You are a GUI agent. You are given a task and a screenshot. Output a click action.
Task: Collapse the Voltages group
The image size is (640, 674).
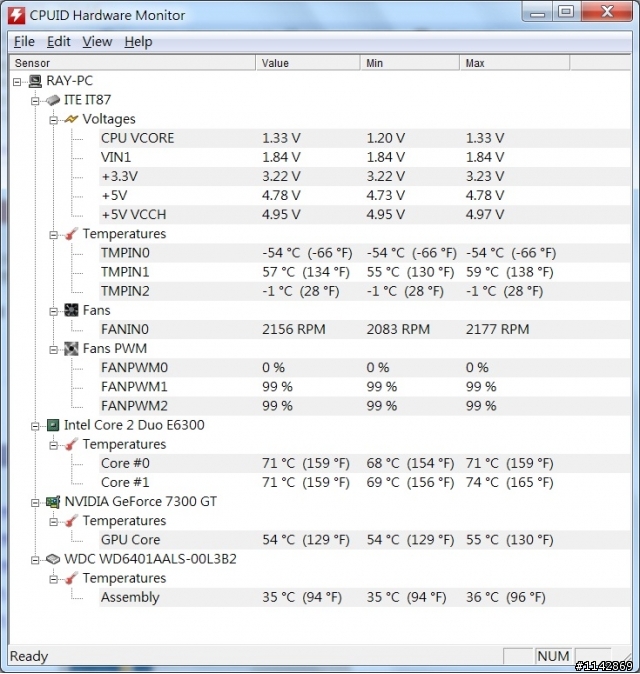pyautogui.click(x=53, y=120)
